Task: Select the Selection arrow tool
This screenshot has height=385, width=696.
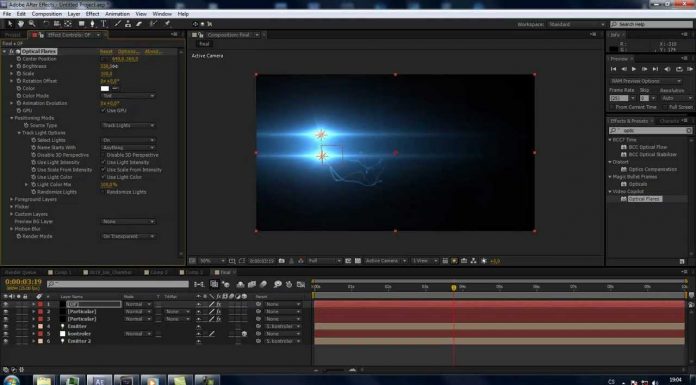Action: (10, 24)
